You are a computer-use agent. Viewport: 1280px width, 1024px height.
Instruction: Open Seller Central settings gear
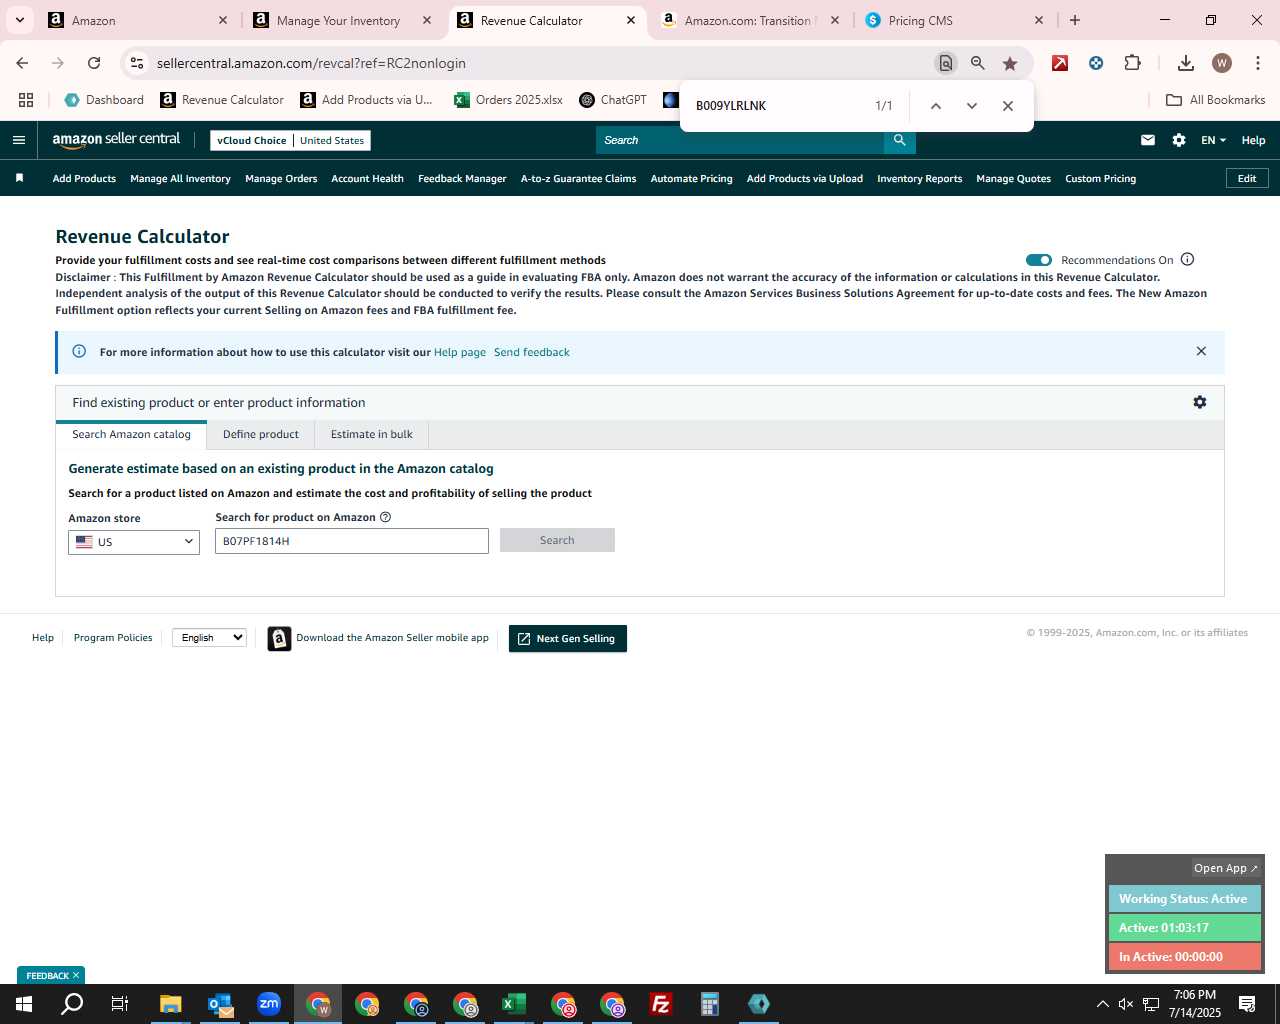pos(1179,140)
